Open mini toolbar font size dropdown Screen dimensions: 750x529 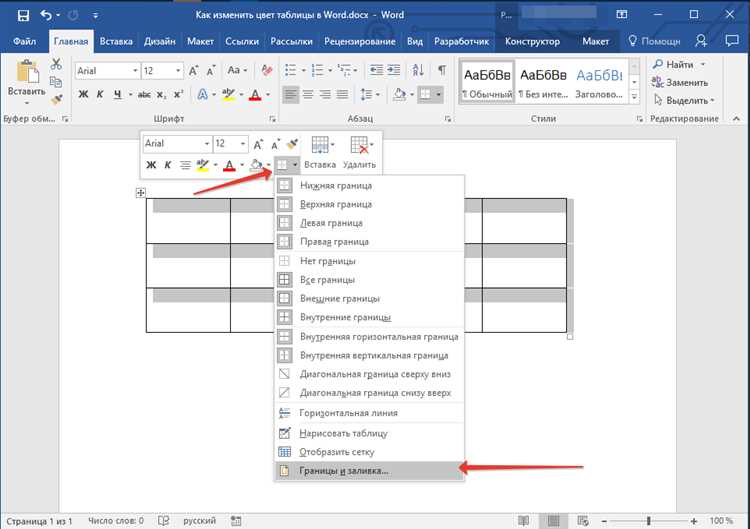243,143
